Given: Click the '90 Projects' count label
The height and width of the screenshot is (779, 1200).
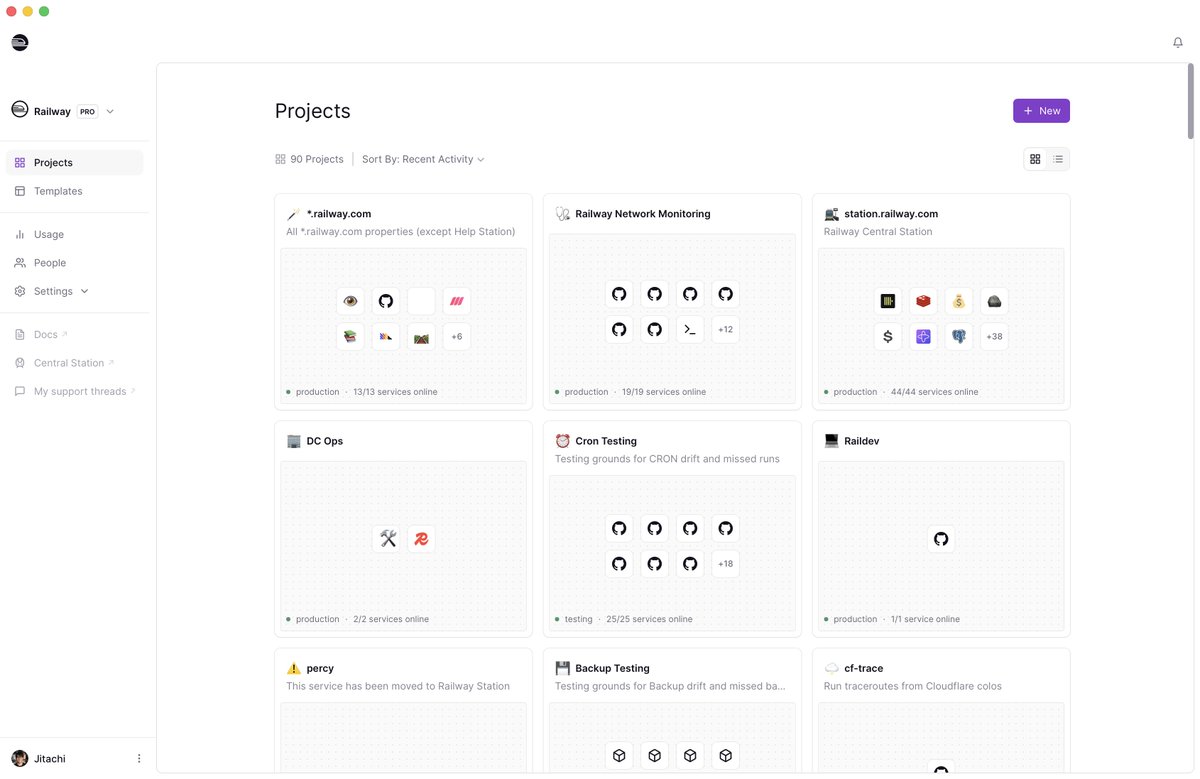Looking at the screenshot, I should pos(317,159).
